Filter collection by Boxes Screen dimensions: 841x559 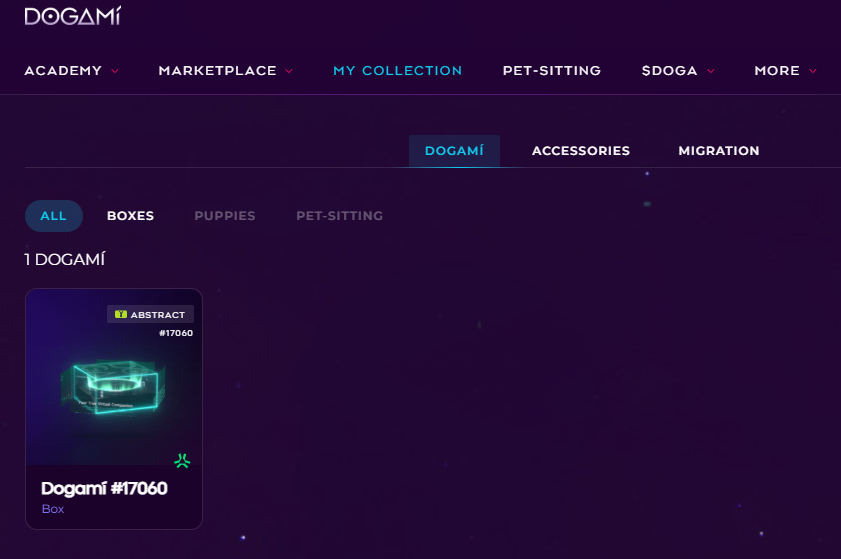coord(130,216)
